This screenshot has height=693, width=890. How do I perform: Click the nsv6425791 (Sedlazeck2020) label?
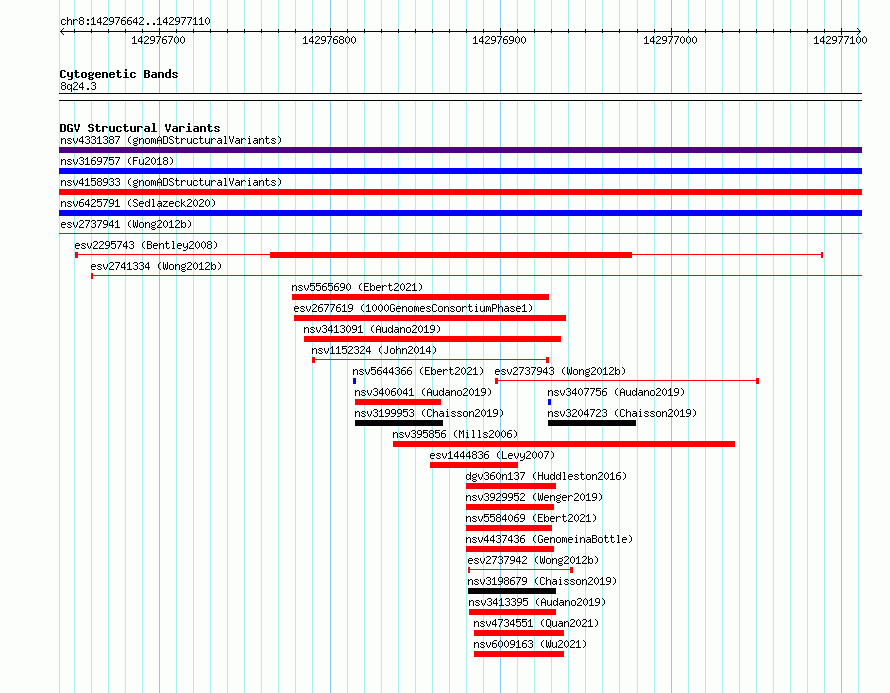tap(138, 203)
